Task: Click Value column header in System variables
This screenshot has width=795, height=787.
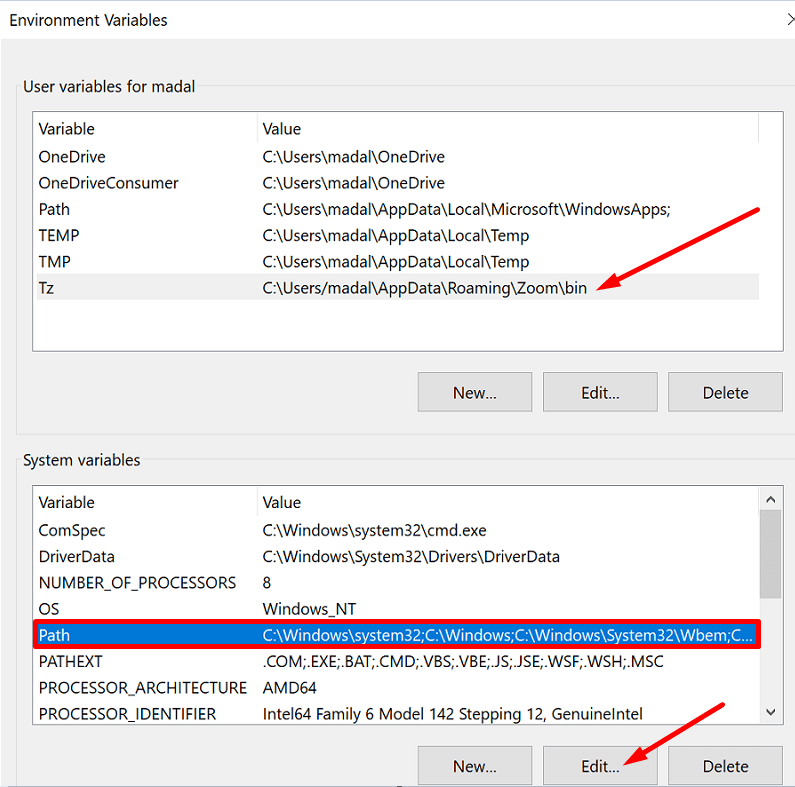Action: [508, 503]
